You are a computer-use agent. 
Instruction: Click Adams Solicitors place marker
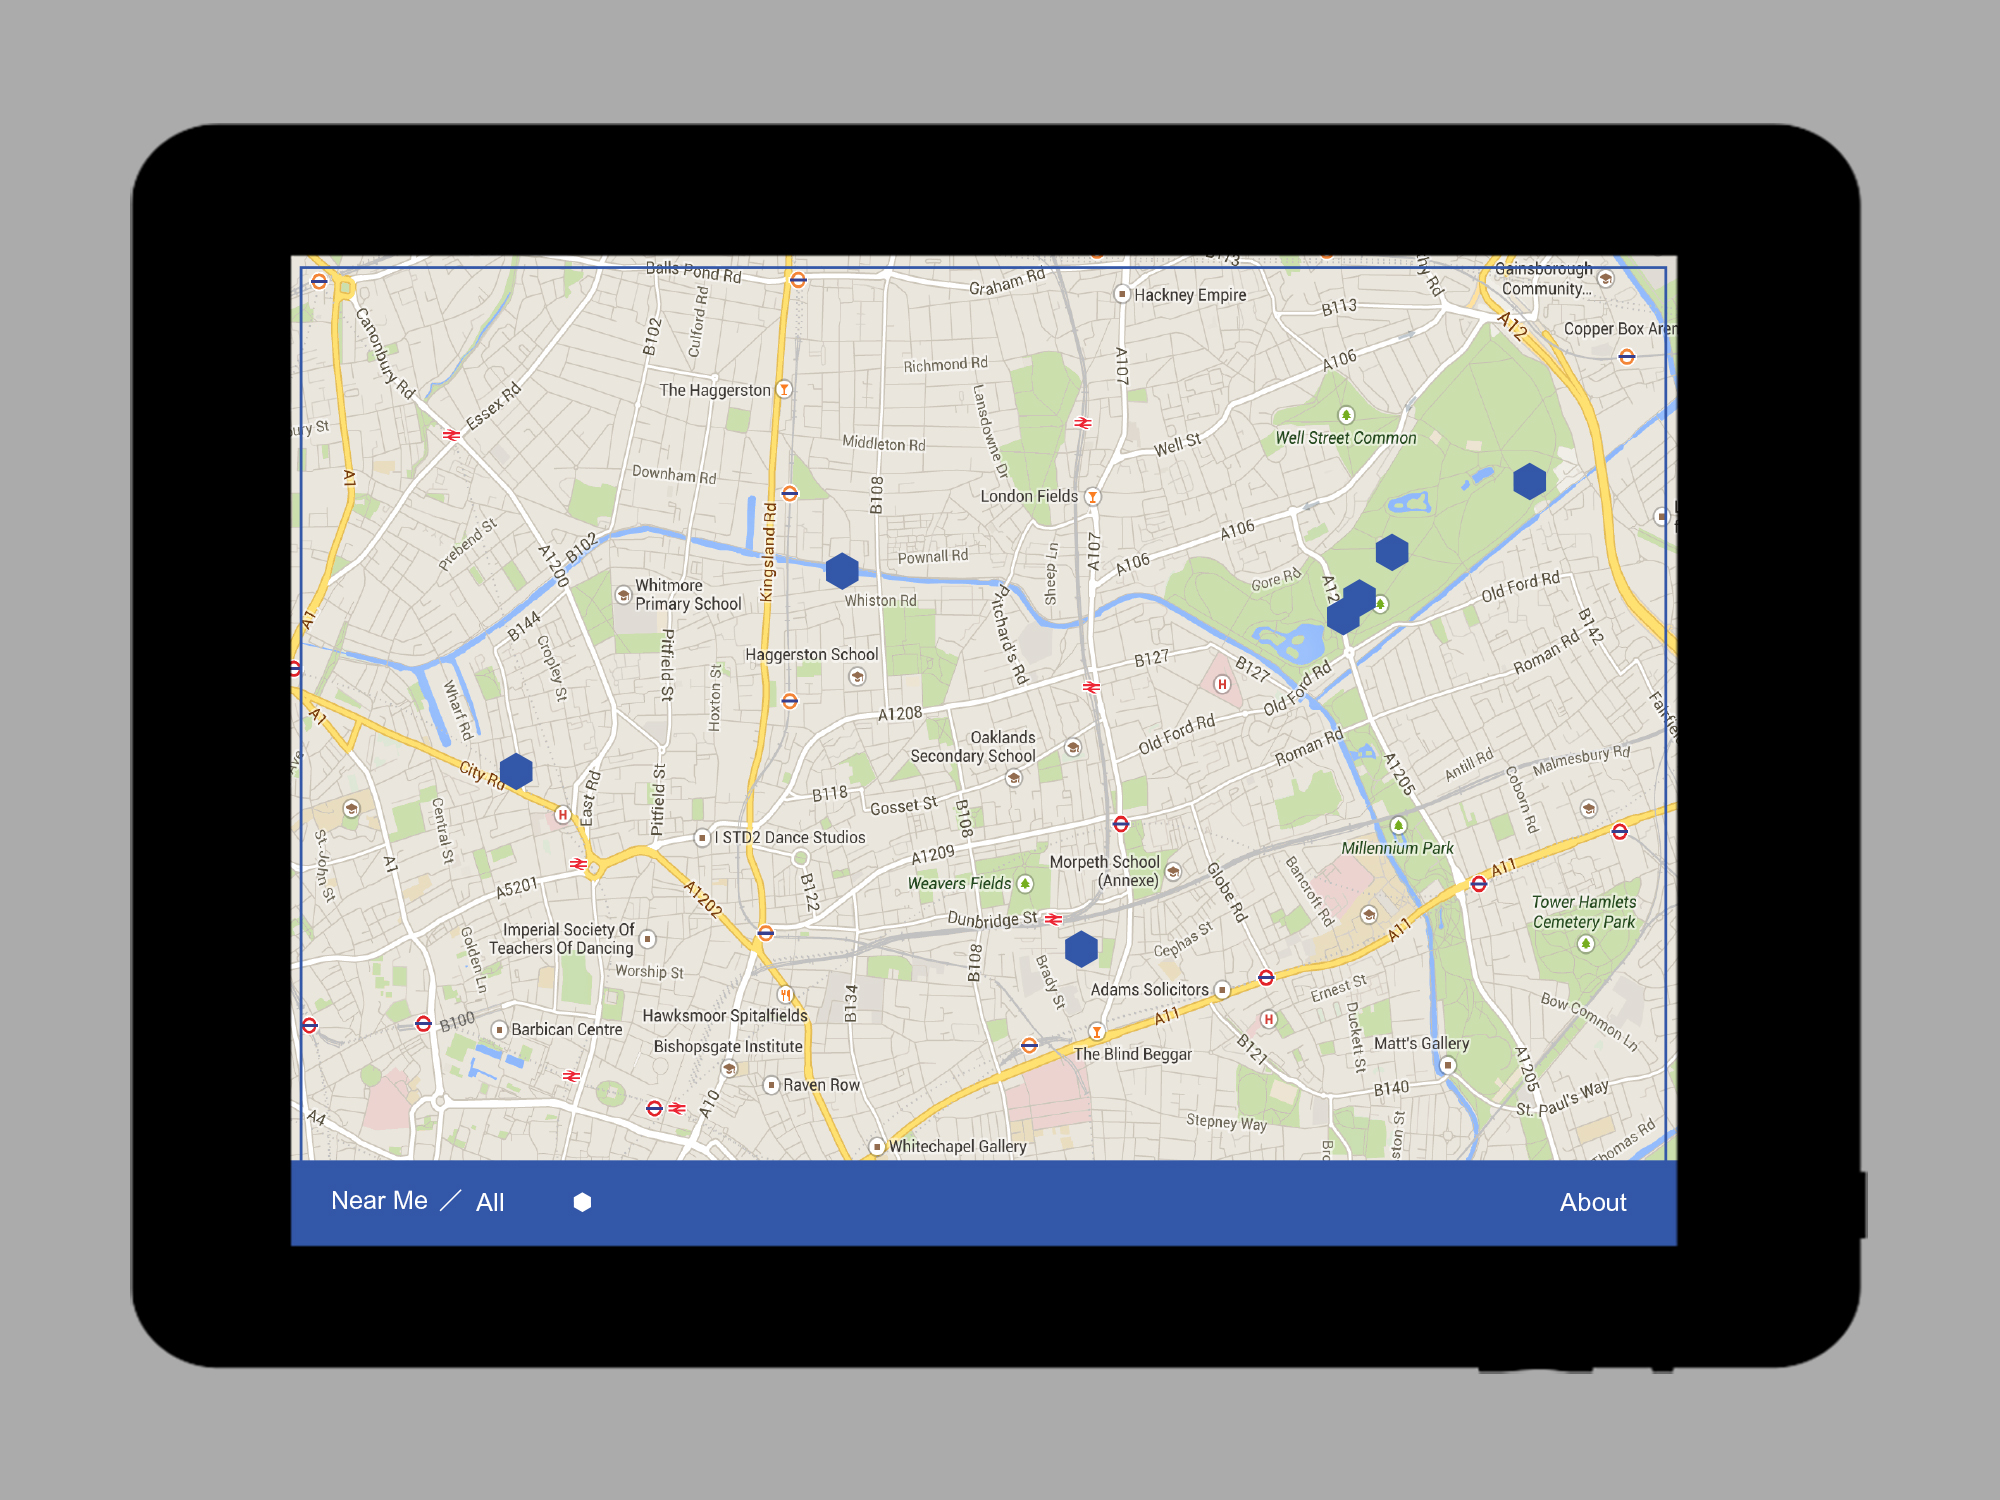pyautogui.click(x=1222, y=989)
